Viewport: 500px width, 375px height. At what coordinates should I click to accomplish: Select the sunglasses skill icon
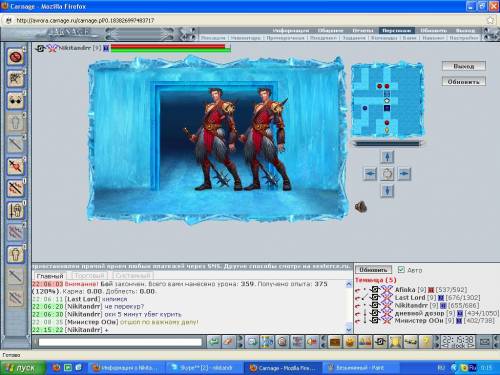click(x=15, y=101)
